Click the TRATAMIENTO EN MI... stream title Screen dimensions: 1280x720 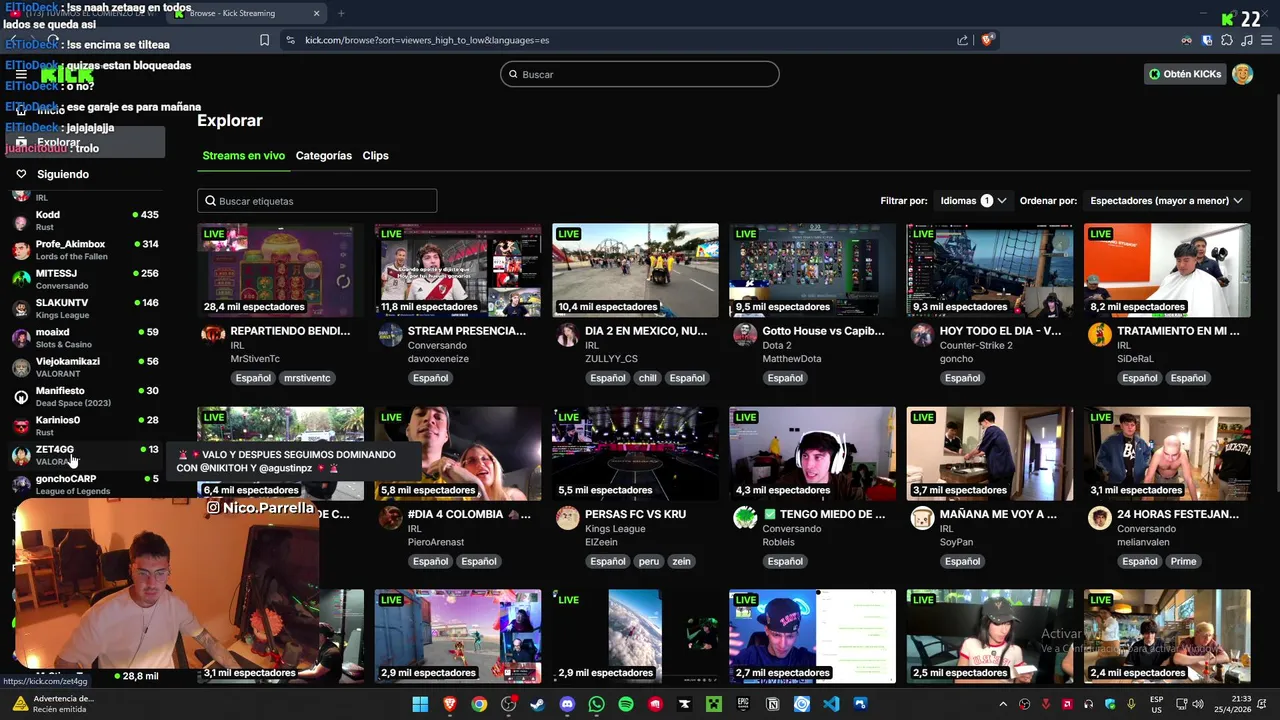tap(1178, 331)
